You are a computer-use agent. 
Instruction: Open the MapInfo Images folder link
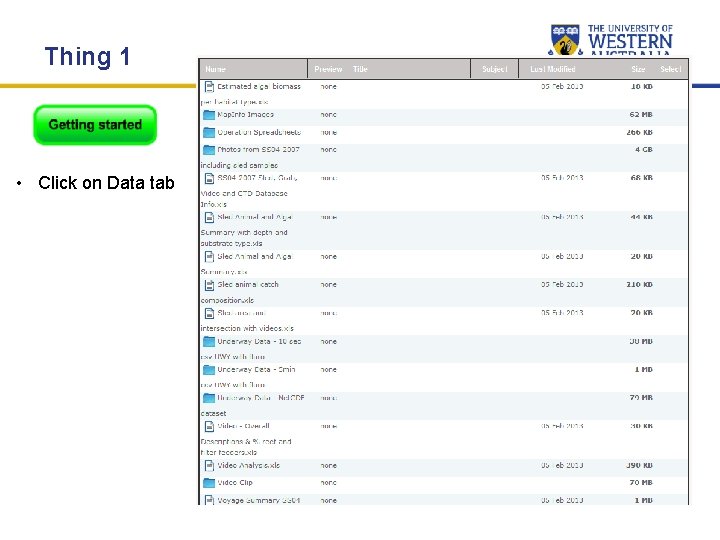(x=245, y=114)
